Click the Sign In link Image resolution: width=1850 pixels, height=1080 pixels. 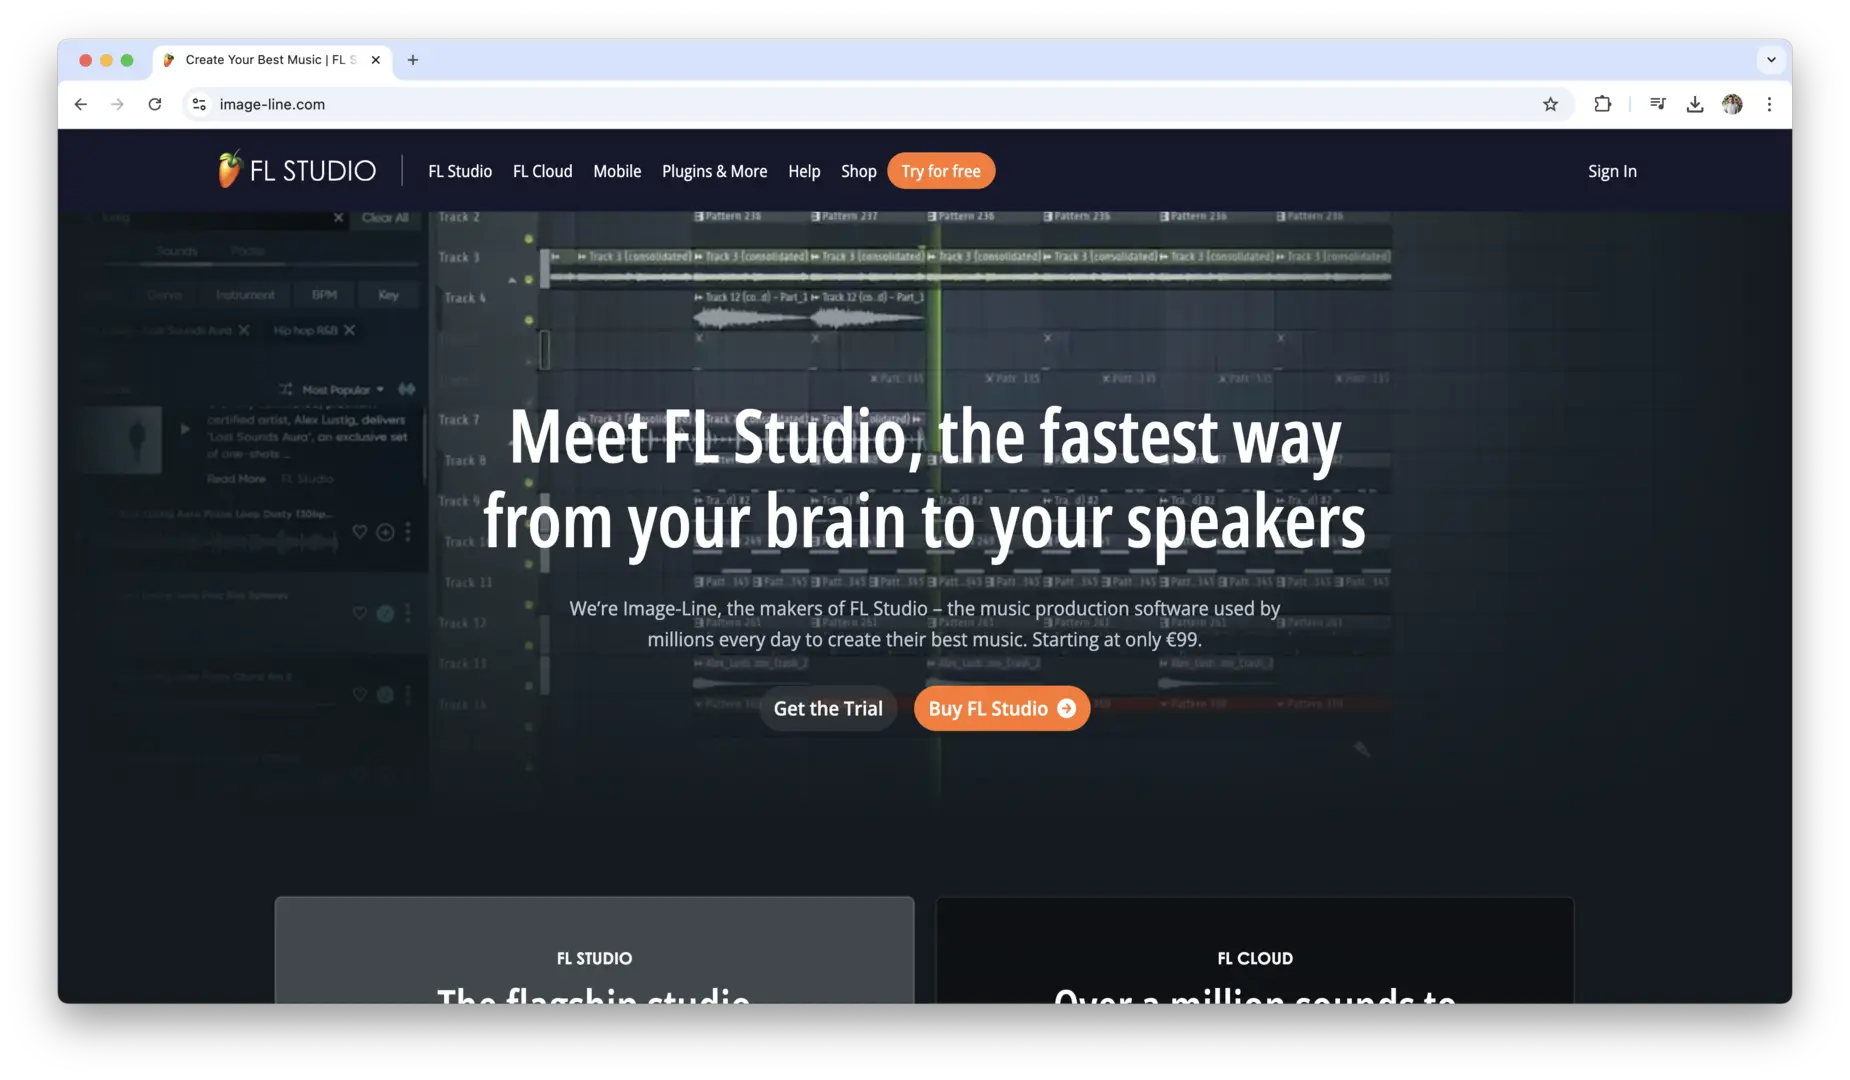[1612, 171]
